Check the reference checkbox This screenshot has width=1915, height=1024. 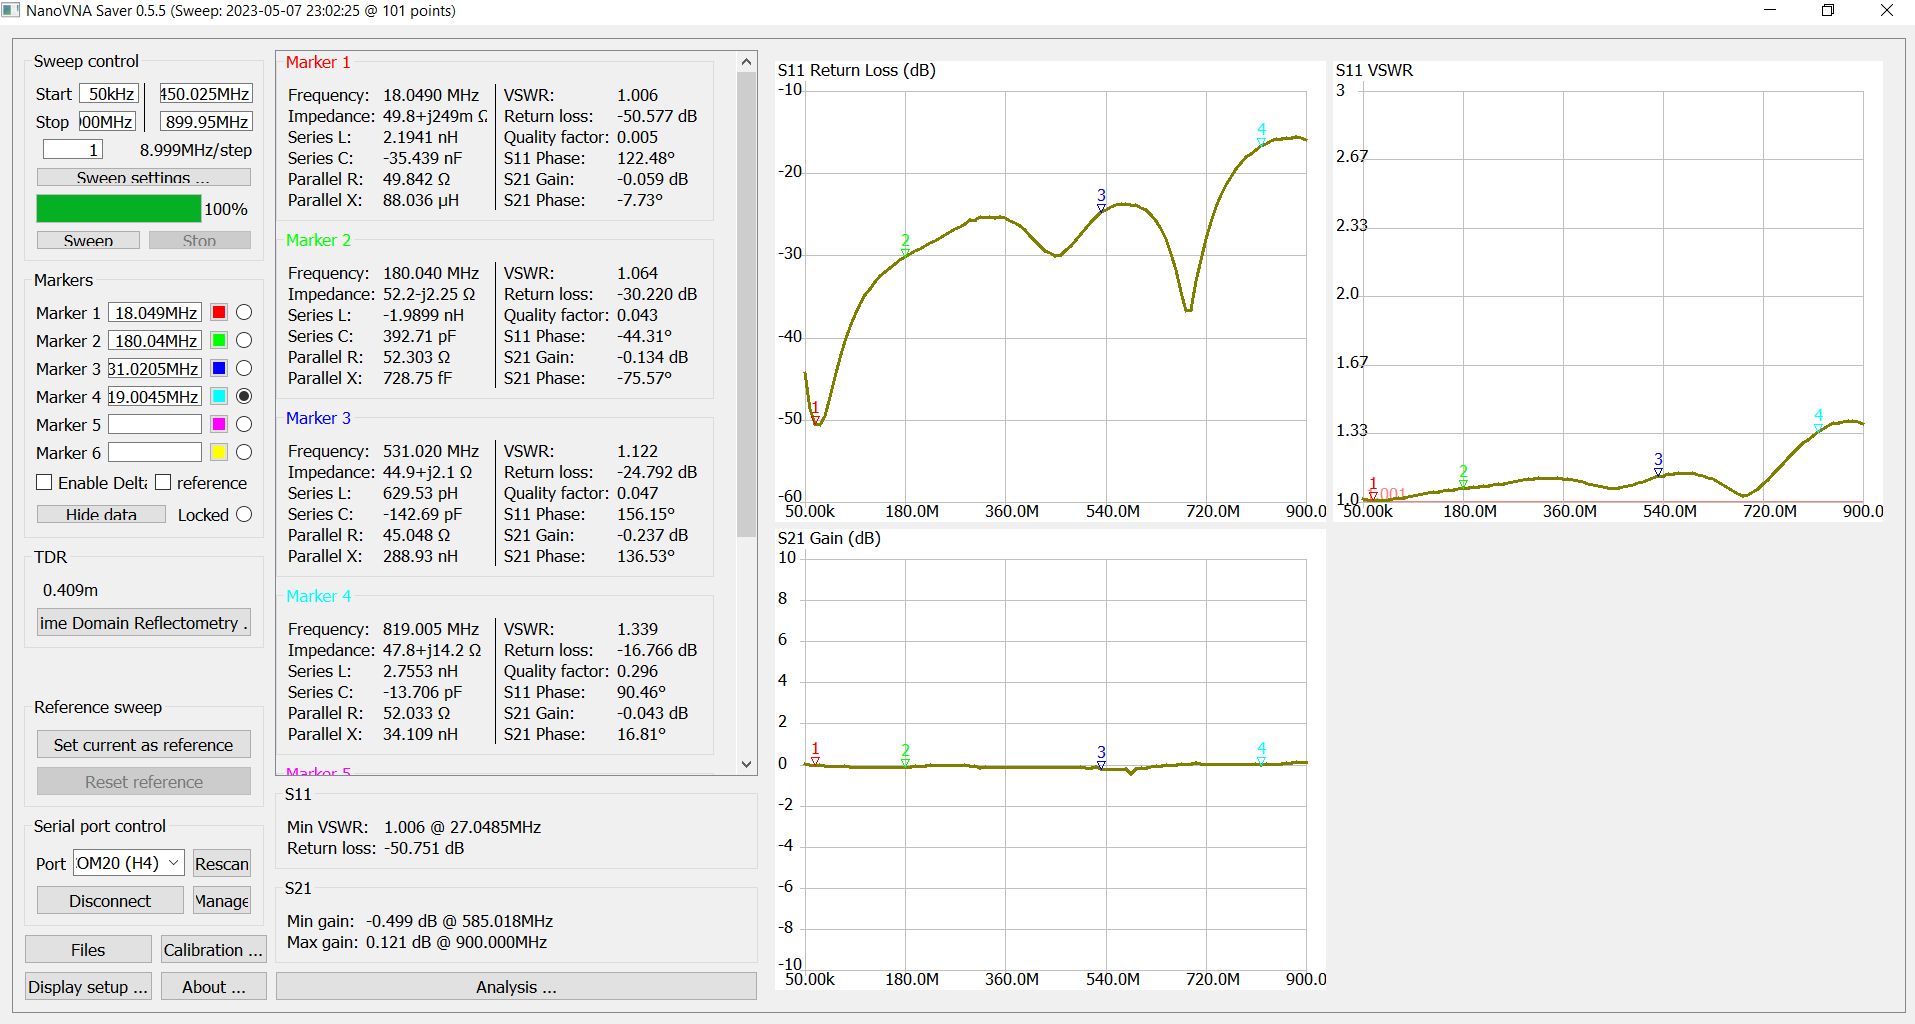click(x=164, y=483)
